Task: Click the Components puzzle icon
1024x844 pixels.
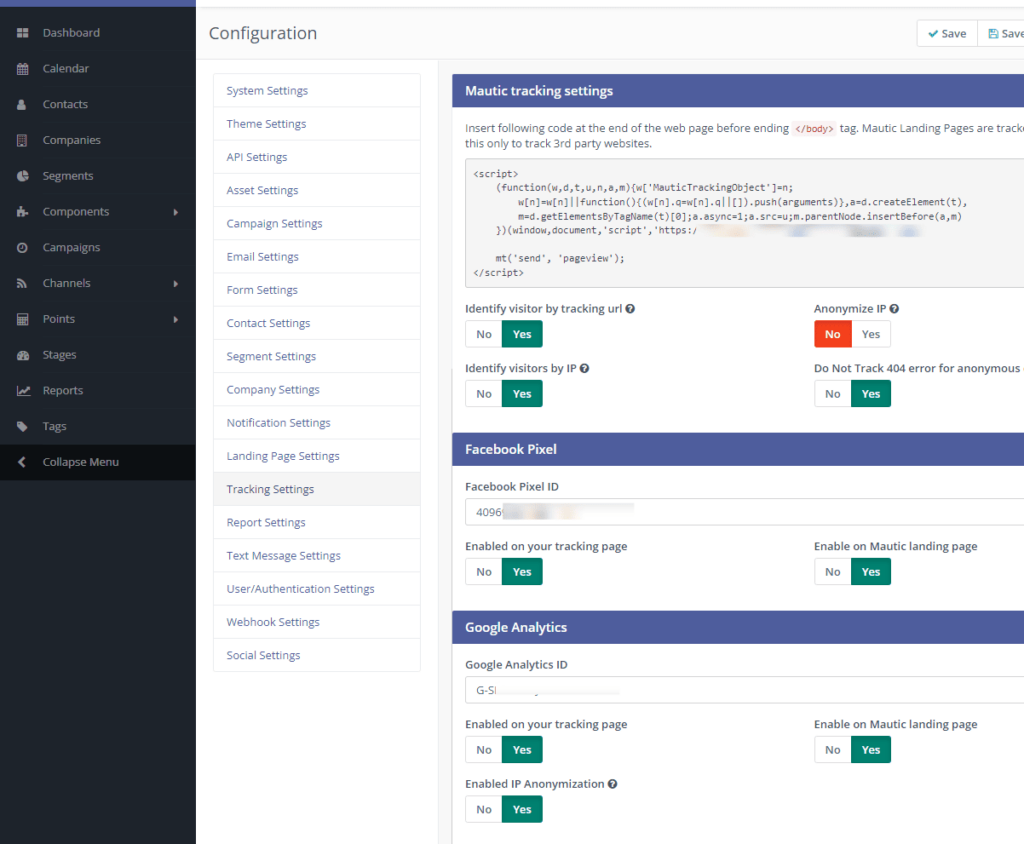Action: tap(22, 212)
